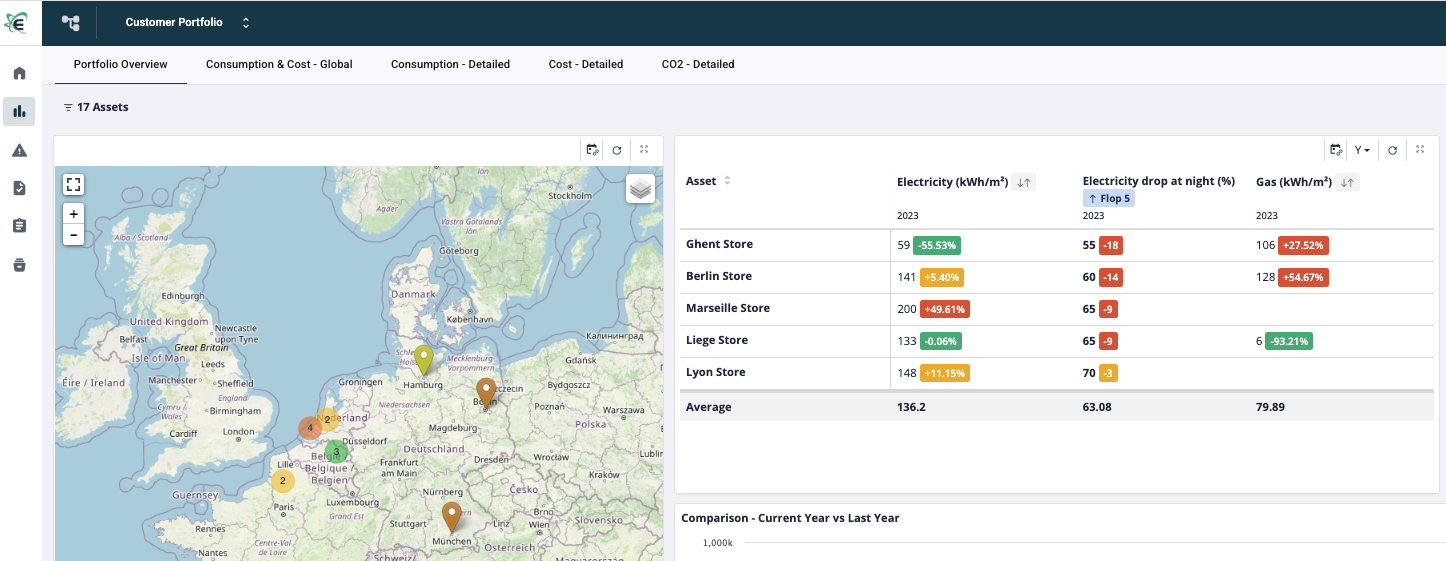The width and height of the screenshot is (1446, 561).
Task: Open the archive box sidebar icon
Action: (x=19, y=265)
